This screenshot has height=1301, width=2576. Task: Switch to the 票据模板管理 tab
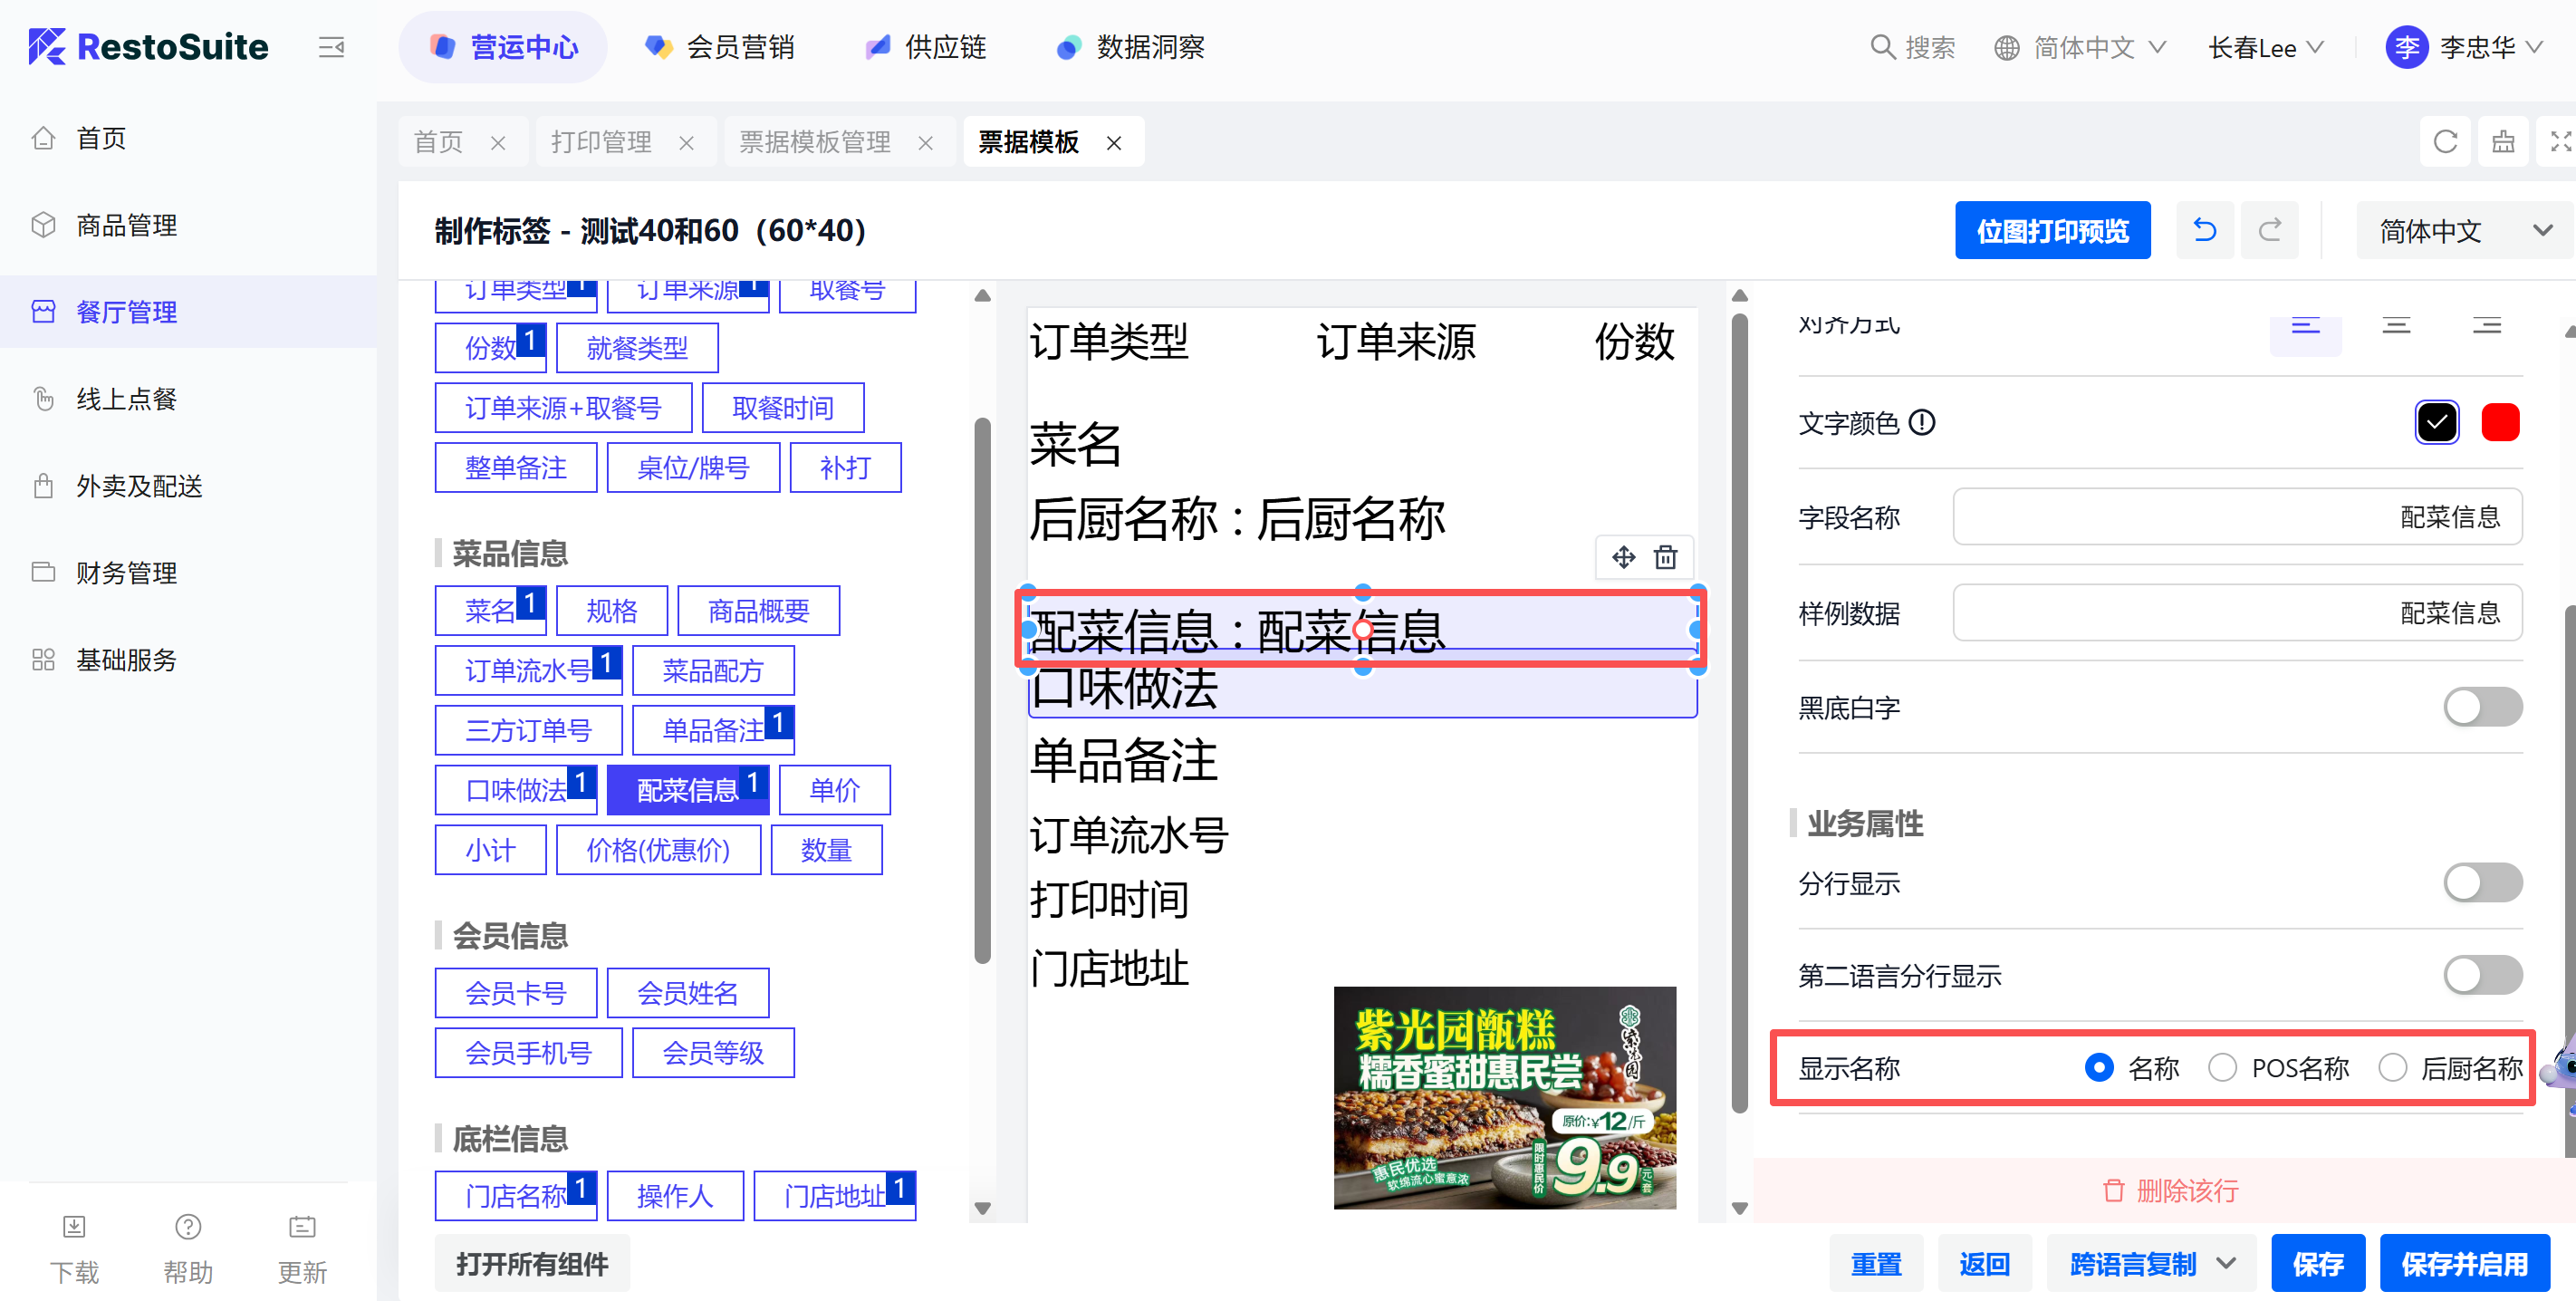(x=815, y=142)
